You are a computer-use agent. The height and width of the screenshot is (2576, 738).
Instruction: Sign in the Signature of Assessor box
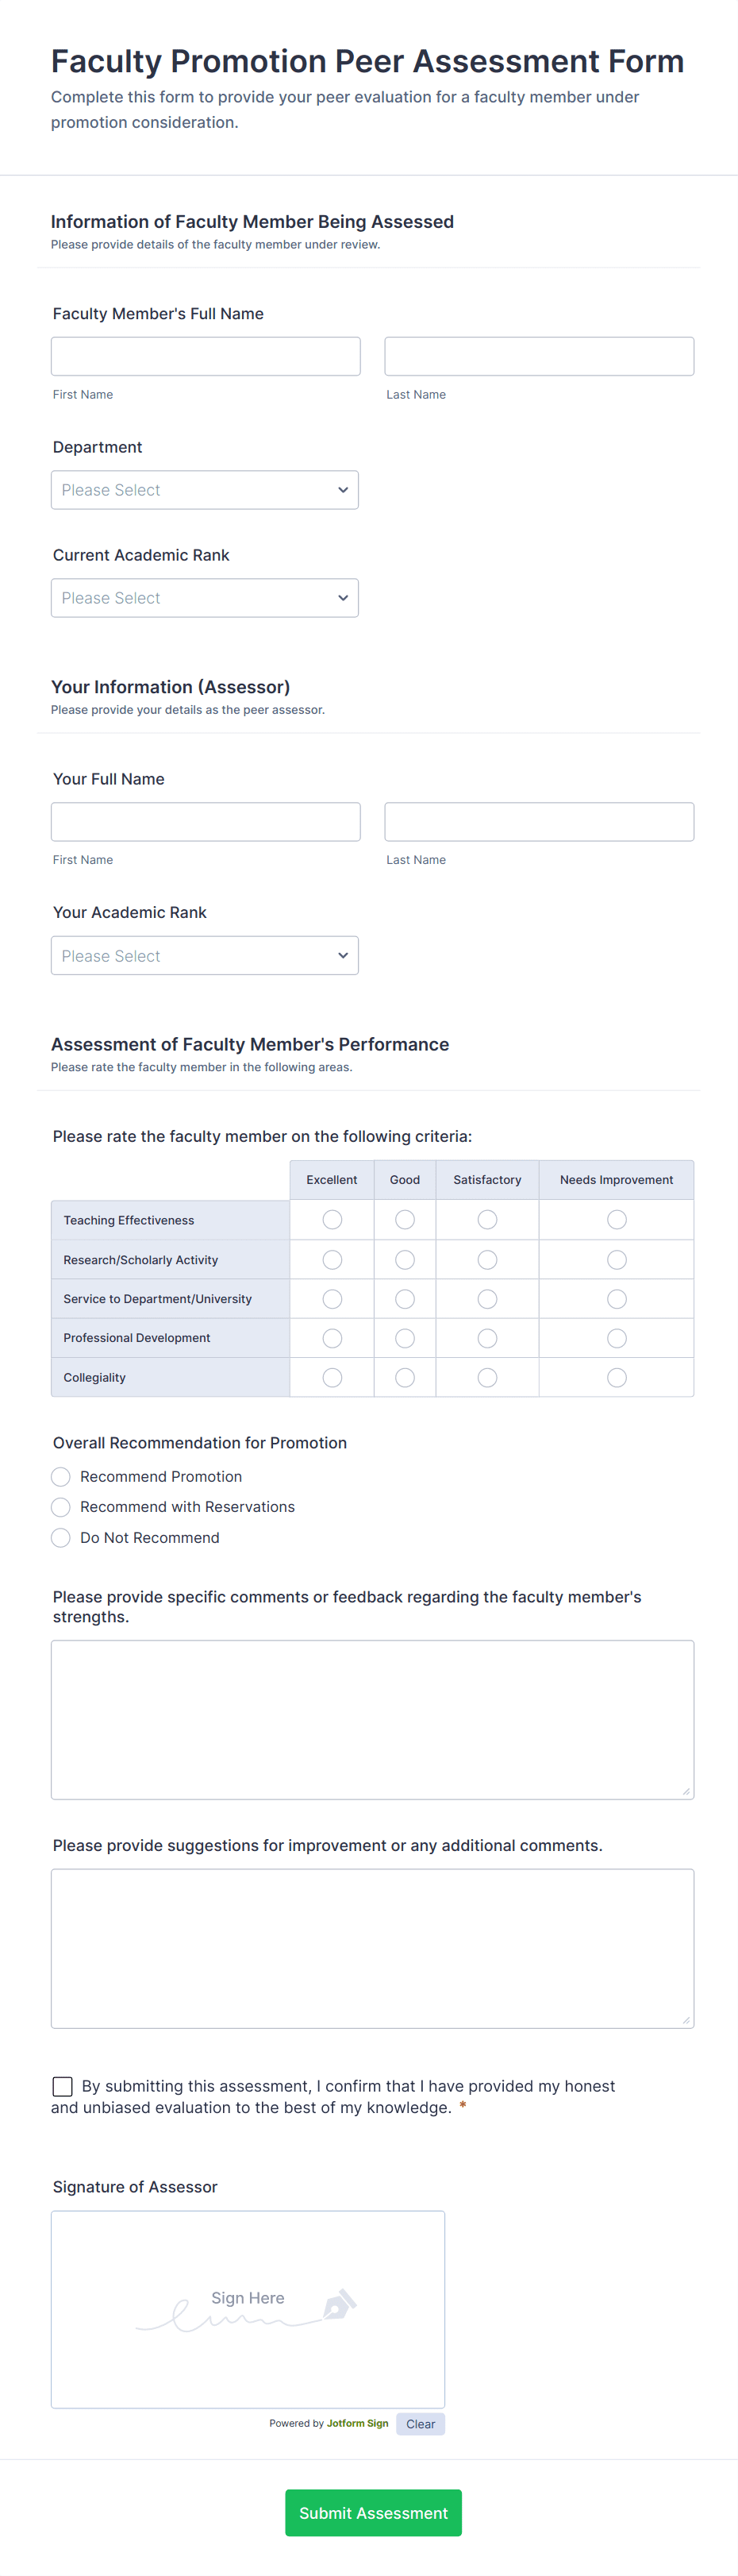point(248,2308)
